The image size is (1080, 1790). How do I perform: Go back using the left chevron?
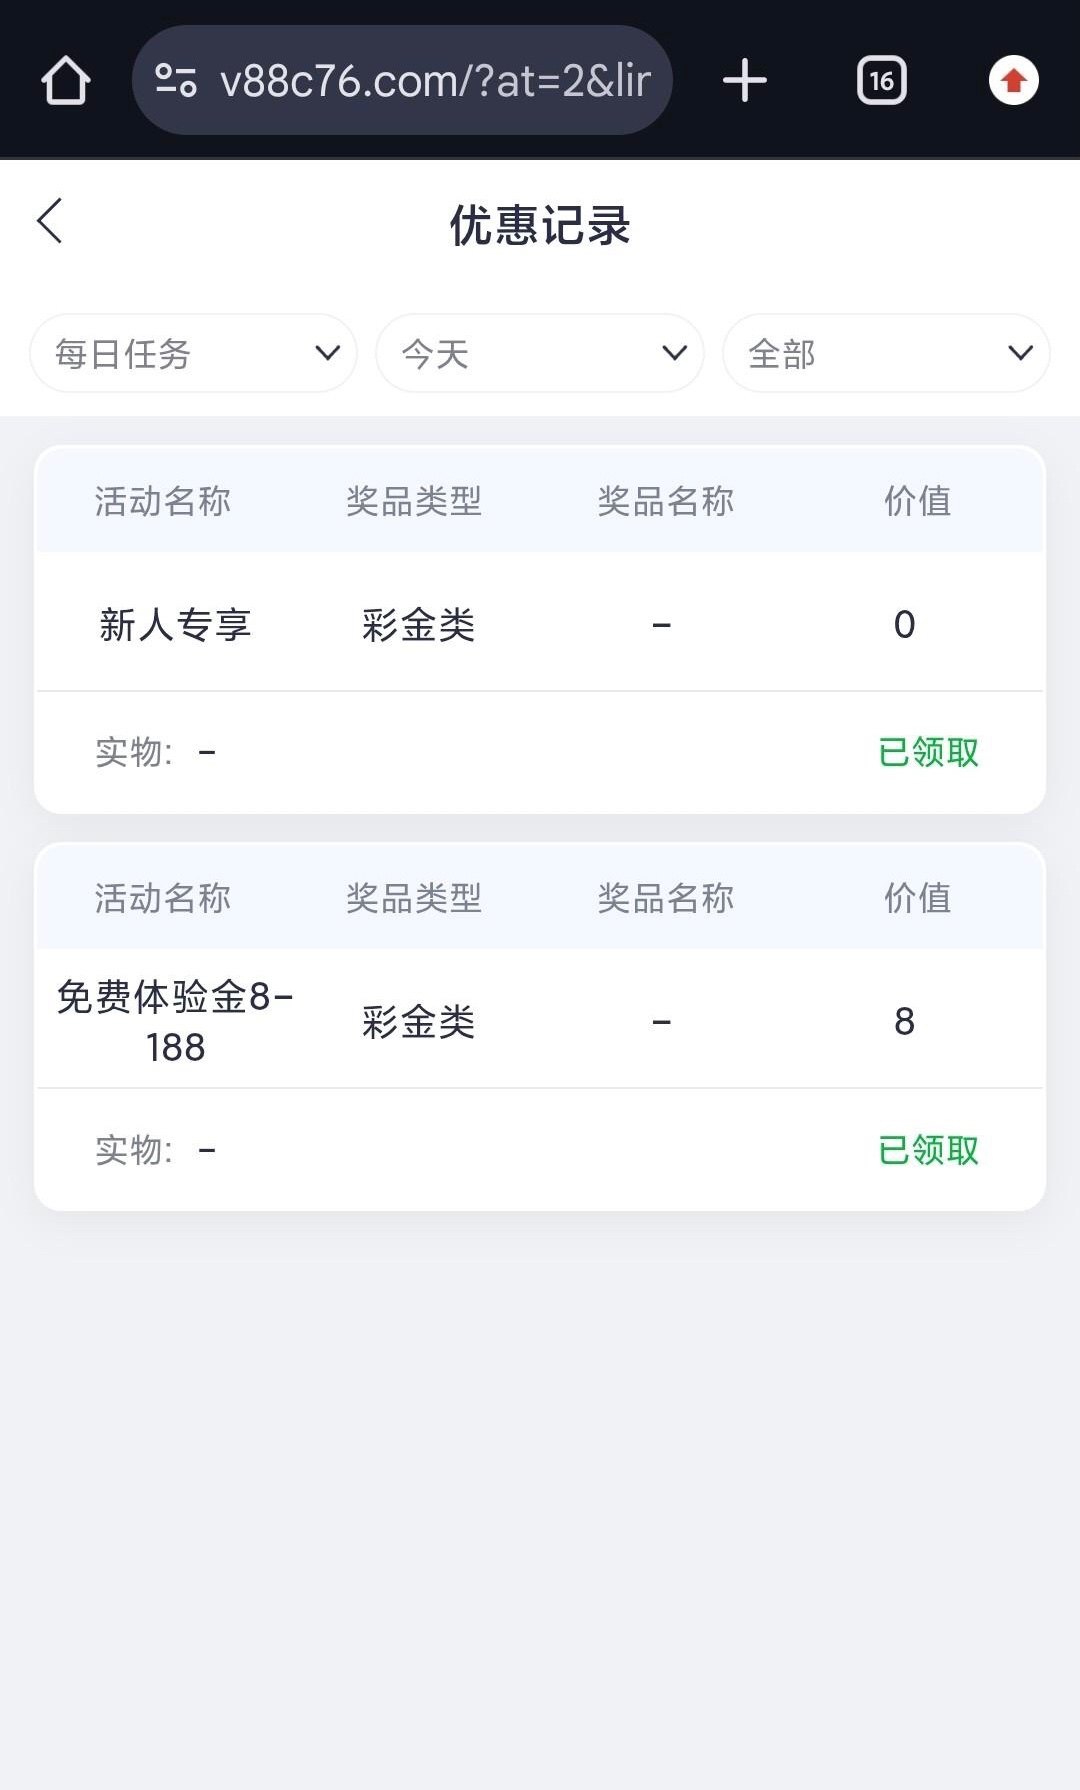point(50,220)
